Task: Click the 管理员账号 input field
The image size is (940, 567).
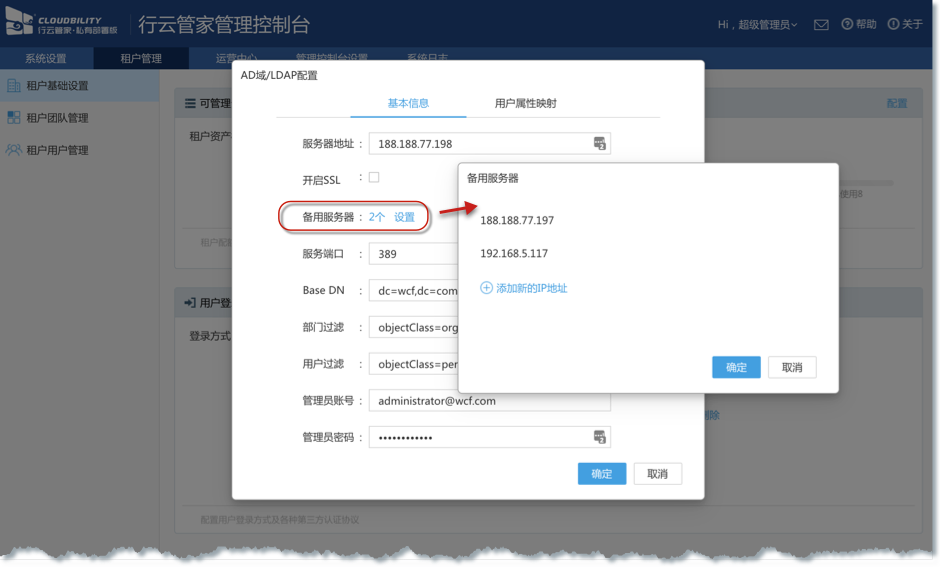Action: pyautogui.click(x=489, y=401)
